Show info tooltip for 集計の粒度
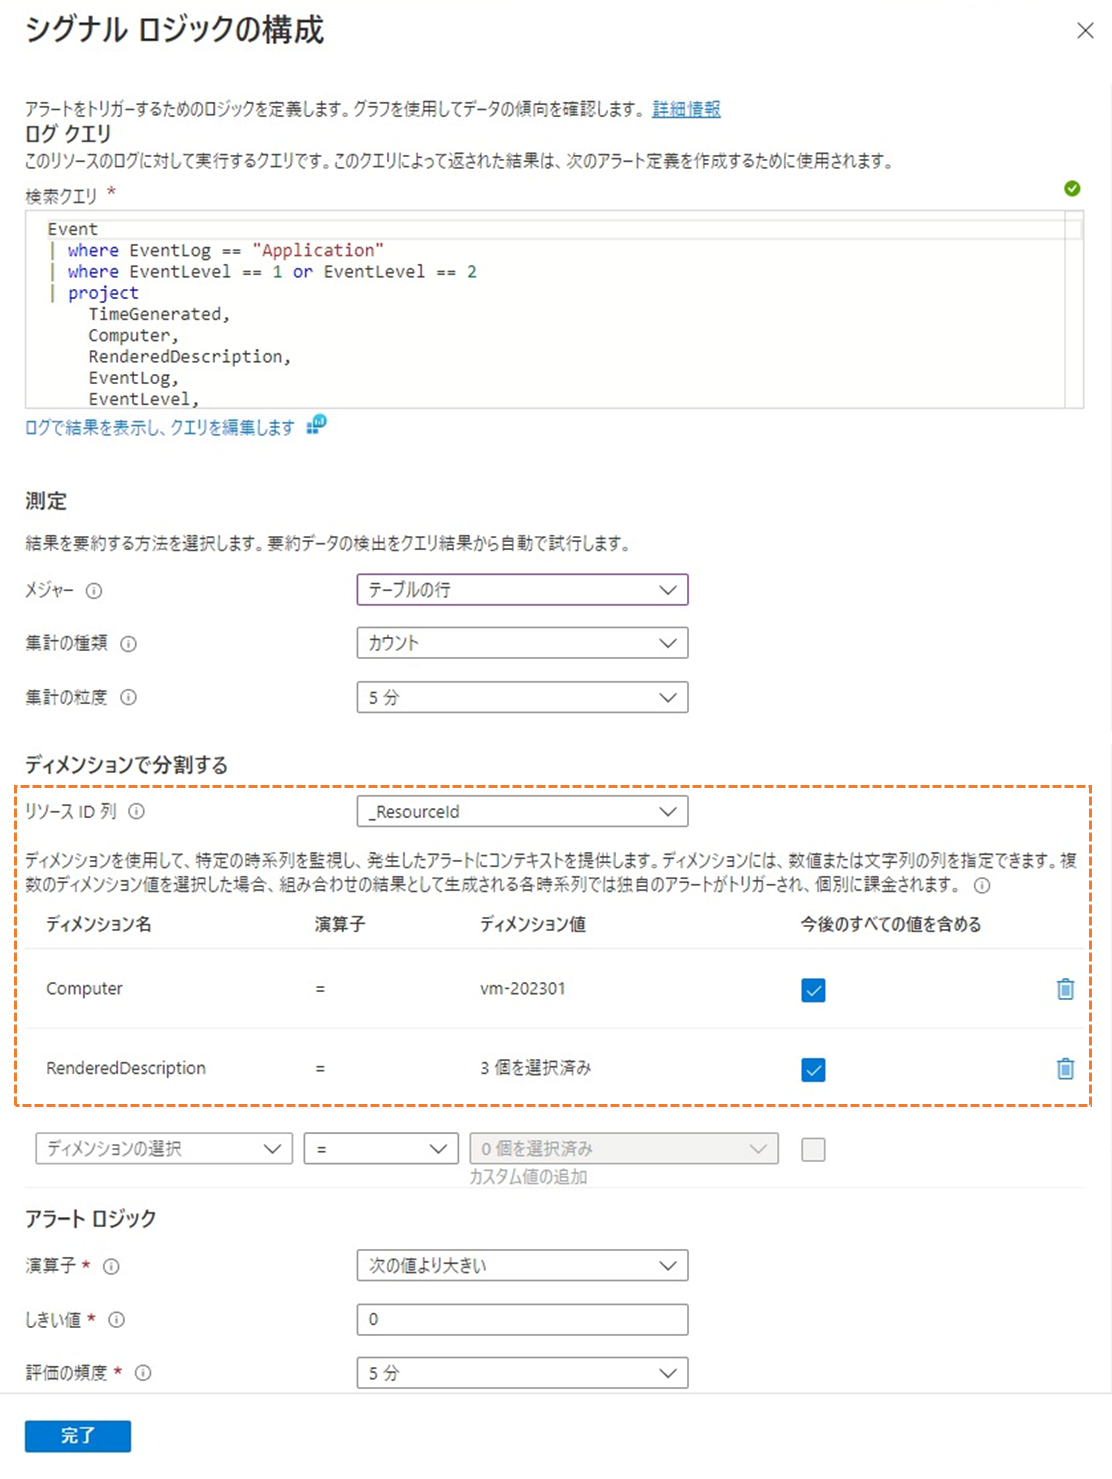 pyautogui.click(x=128, y=698)
